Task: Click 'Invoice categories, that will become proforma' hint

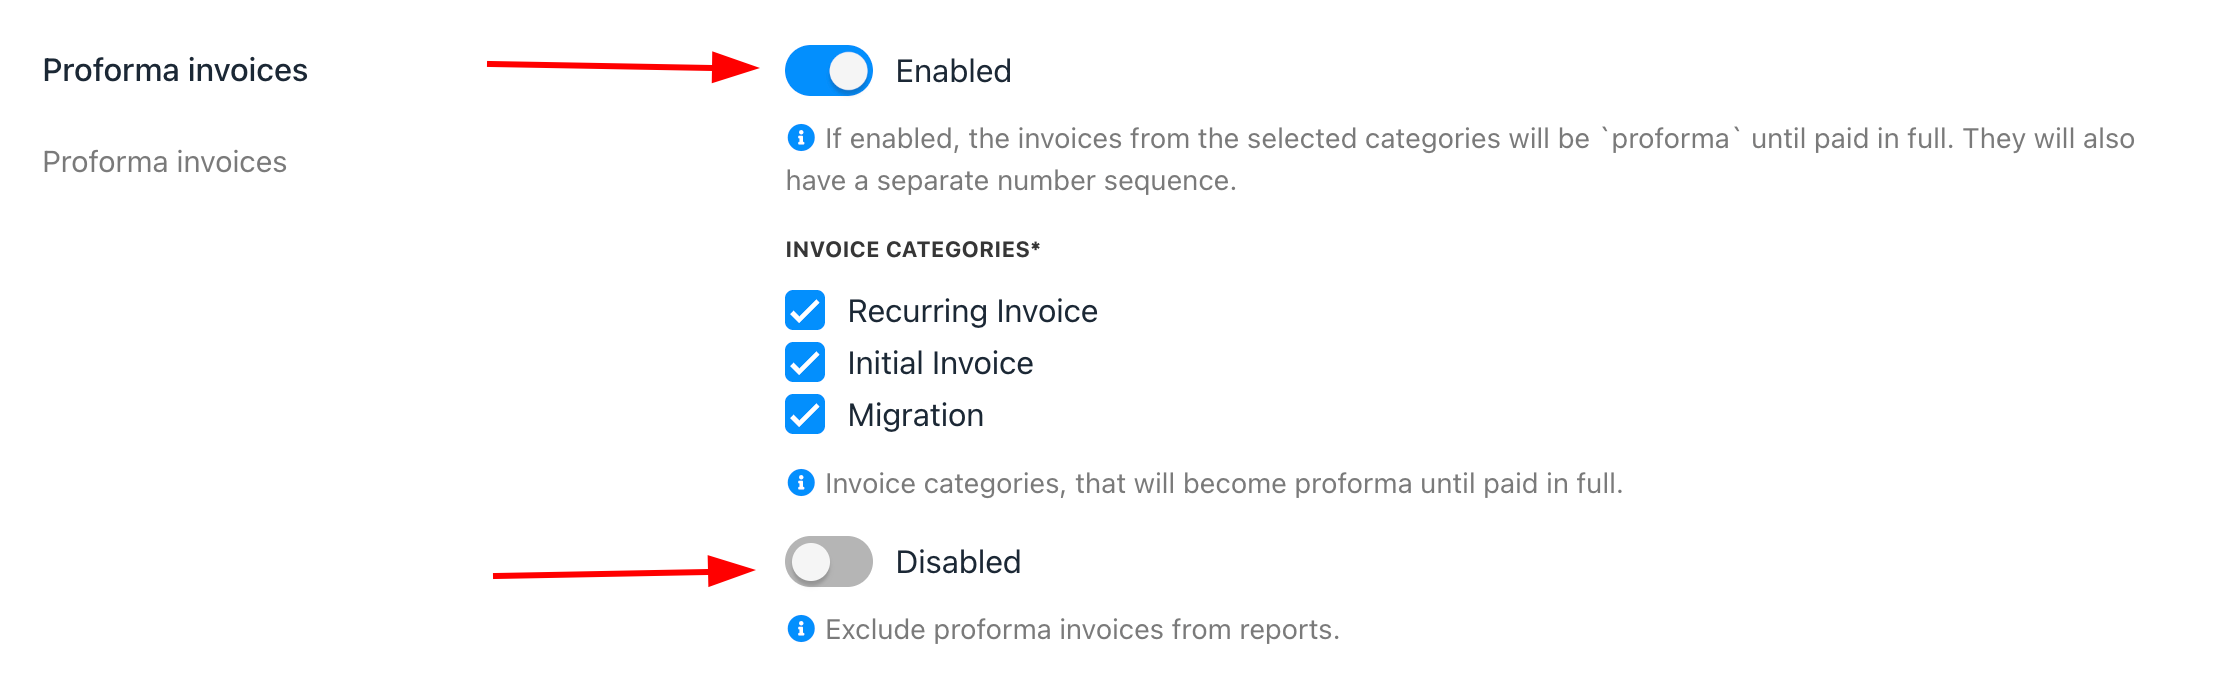Action: coord(1224,483)
